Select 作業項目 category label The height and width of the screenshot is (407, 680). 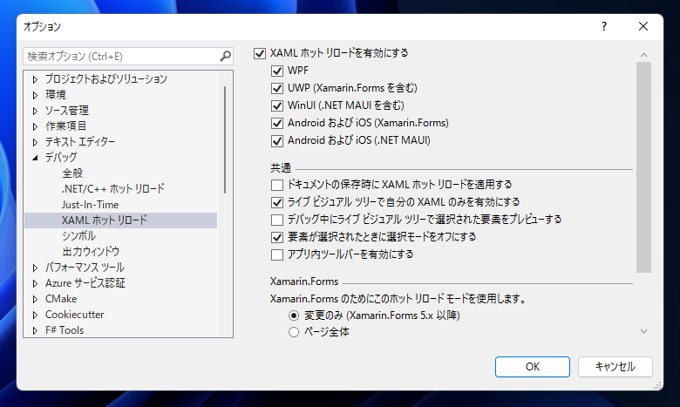pyautogui.click(x=66, y=126)
